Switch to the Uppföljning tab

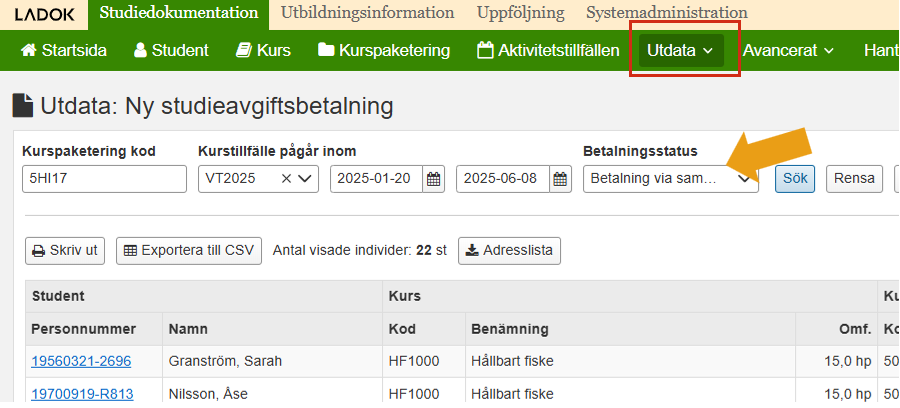pos(521,13)
